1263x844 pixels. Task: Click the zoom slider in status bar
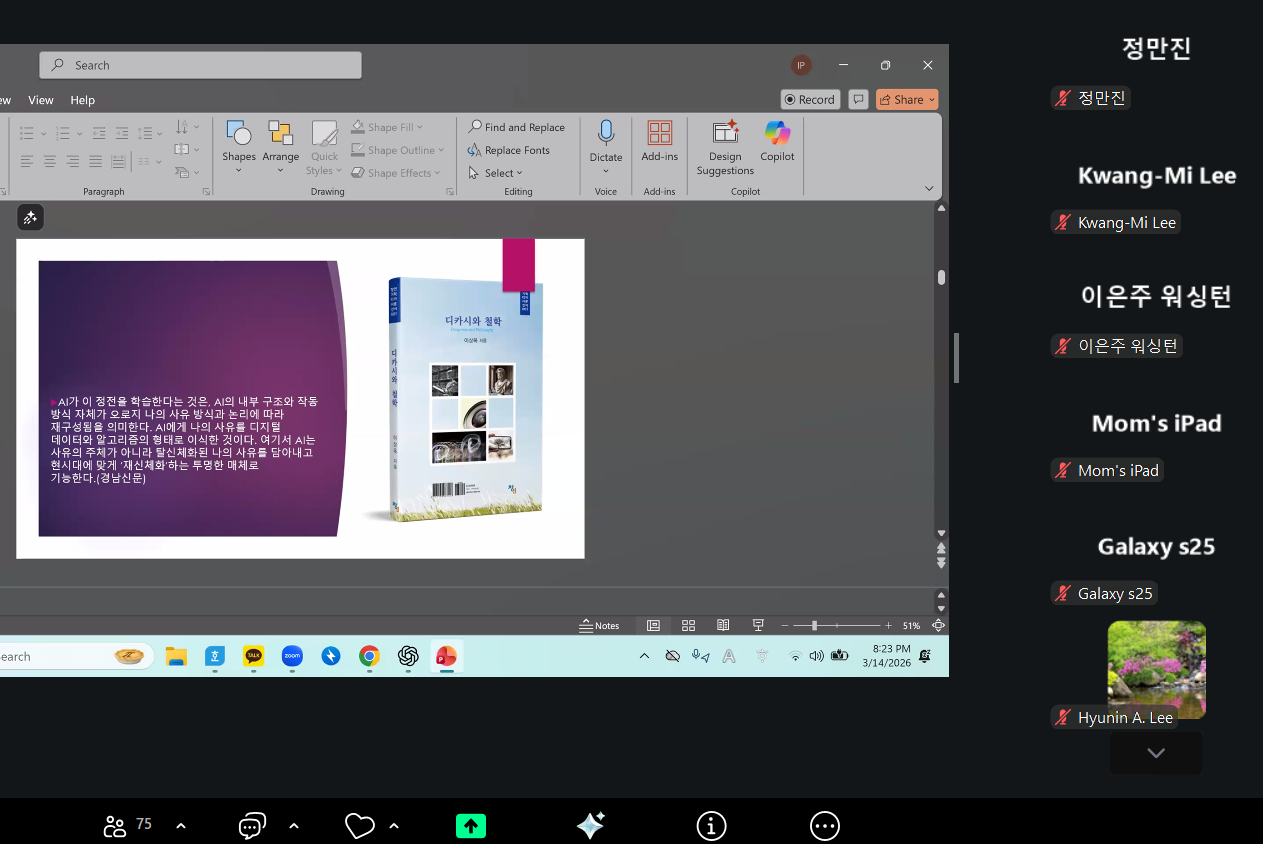[x=815, y=625]
